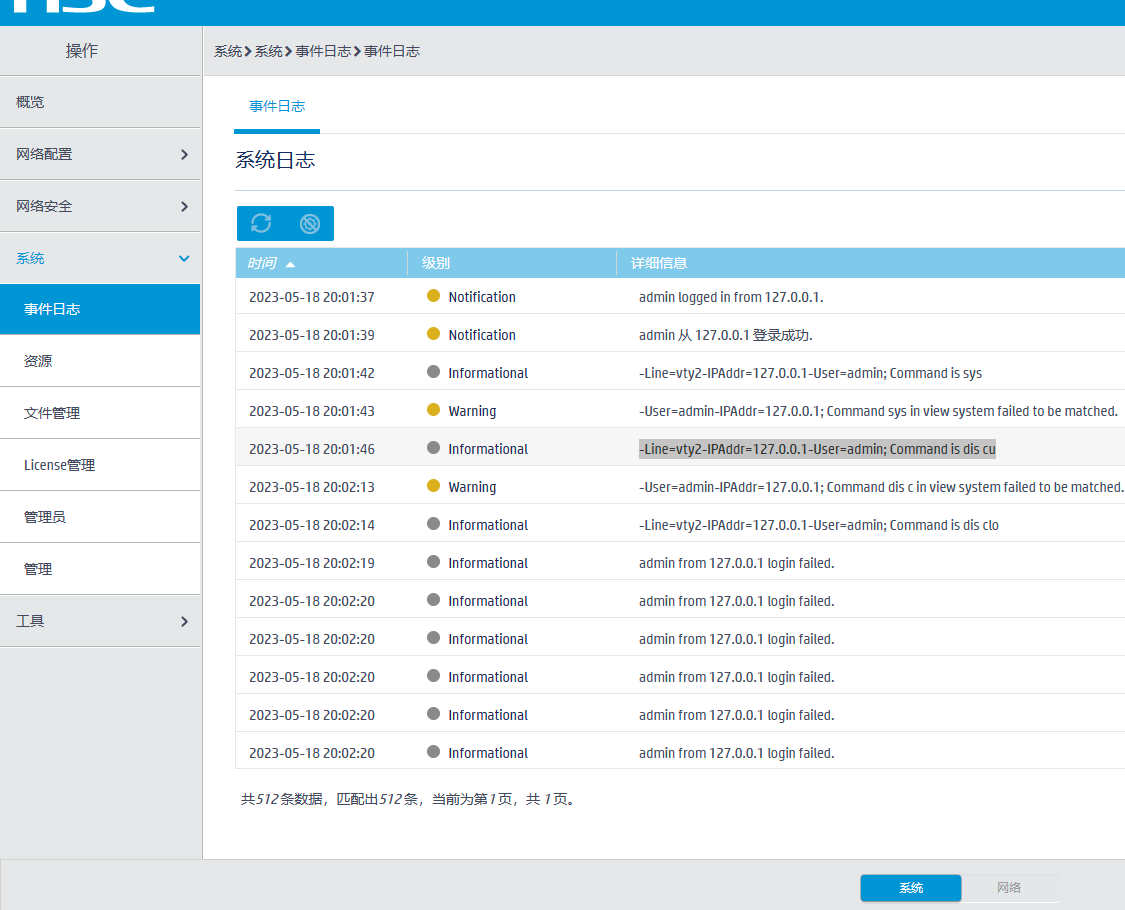Click first 系统 in breadcrumb
Viewport: 1125px width, 910px height.
[228, 51]
